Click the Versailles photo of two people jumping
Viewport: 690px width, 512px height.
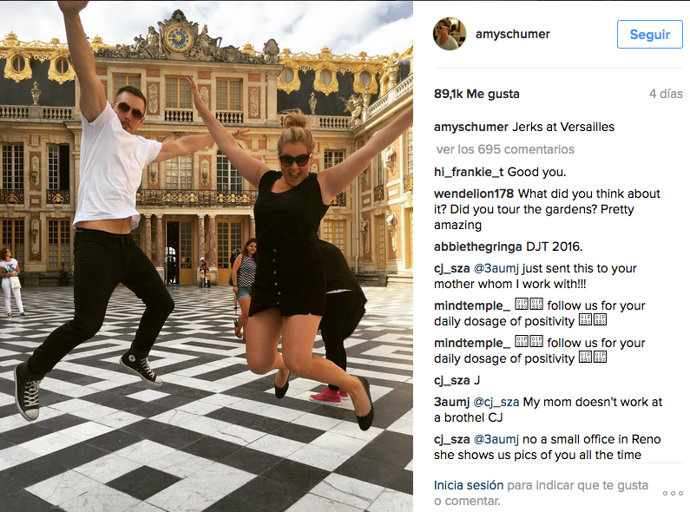pos(206,256)
